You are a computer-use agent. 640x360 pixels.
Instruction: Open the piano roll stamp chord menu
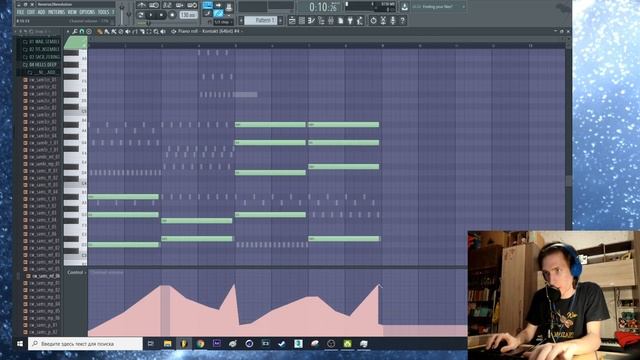click(x=89, y=31)
